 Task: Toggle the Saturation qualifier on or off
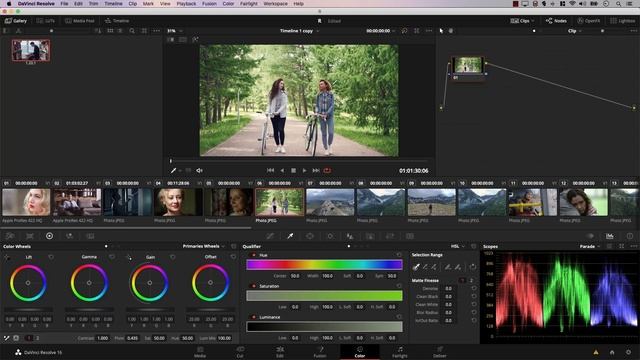tap(253, 286)
